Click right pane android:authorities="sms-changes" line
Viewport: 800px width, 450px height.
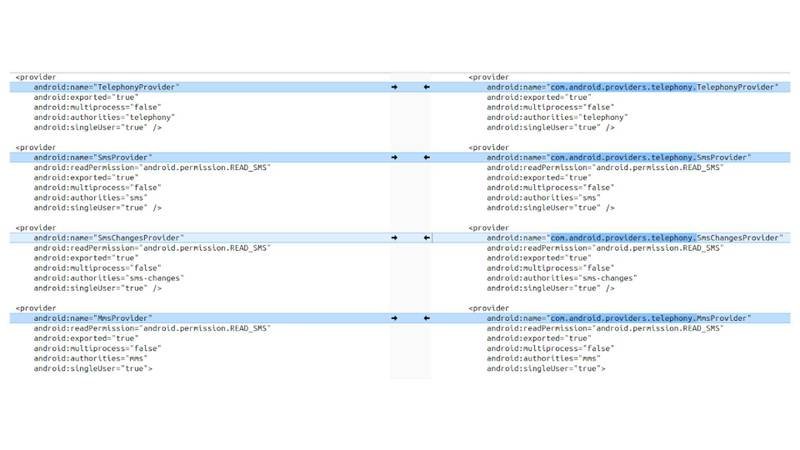coord(562,278)
